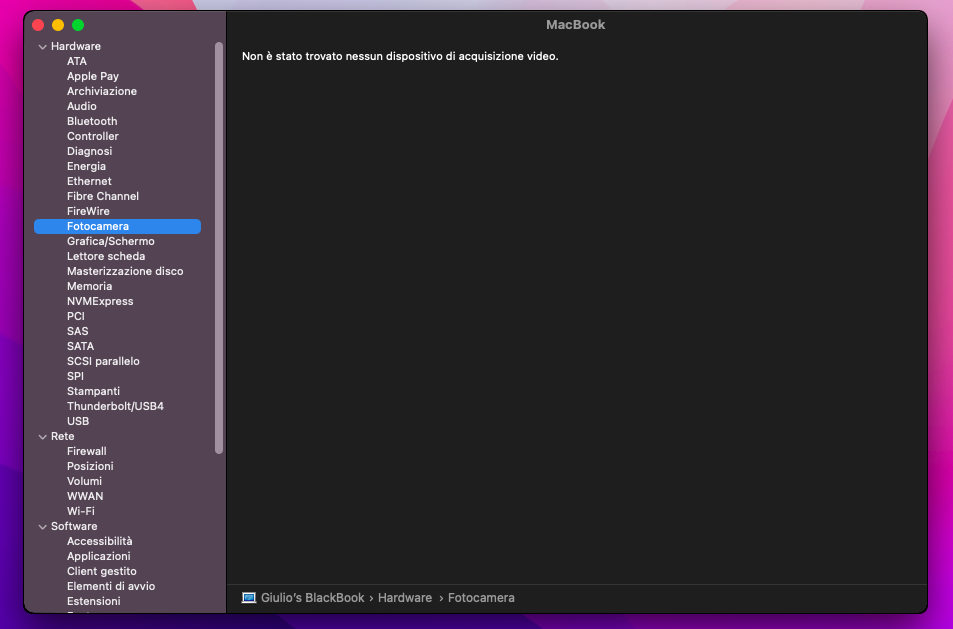Open Grafica/Schermo details
953x629 pixels.
point(111,241)
